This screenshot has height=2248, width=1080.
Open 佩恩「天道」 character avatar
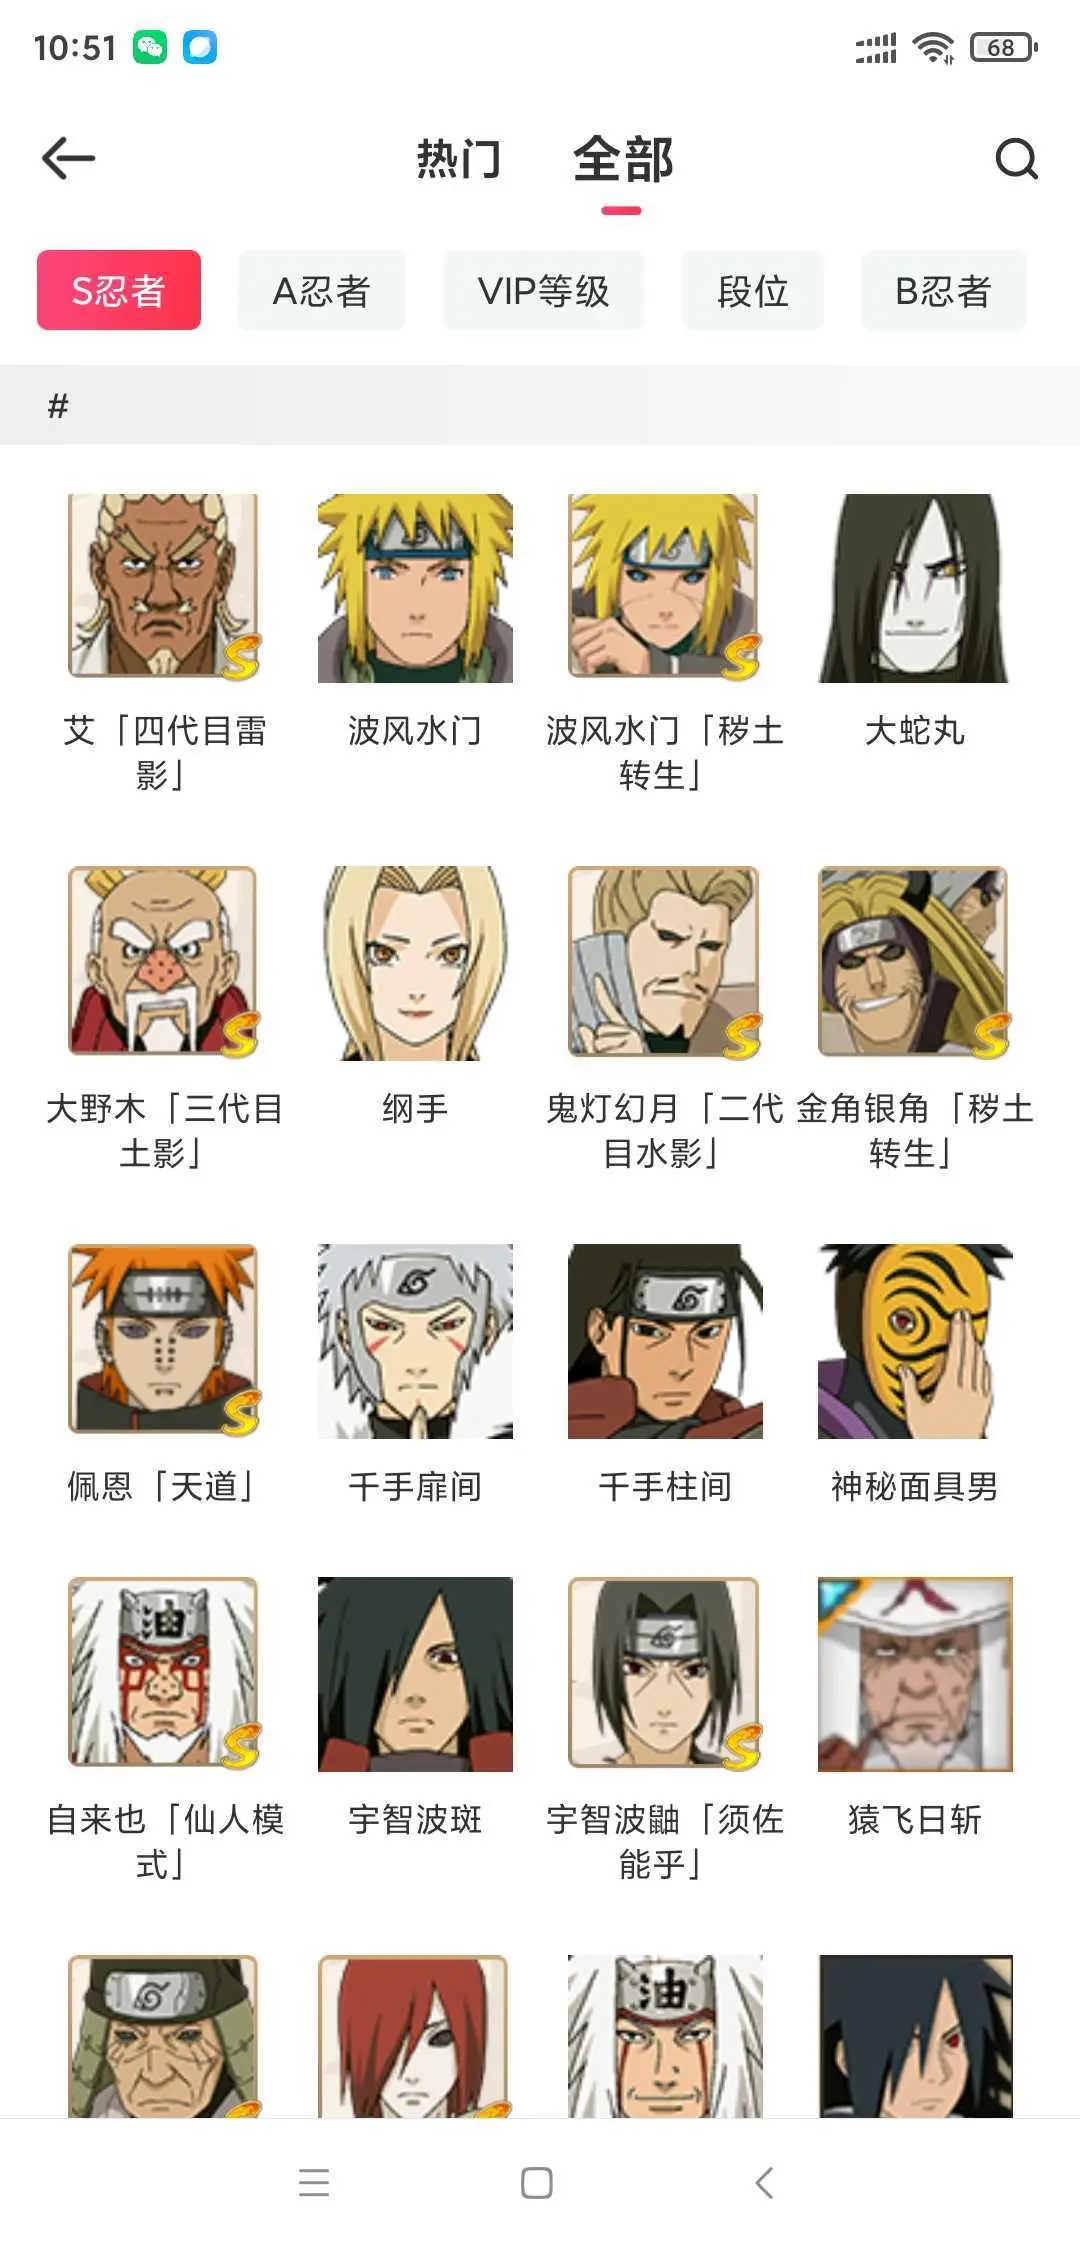point(164,1340)
